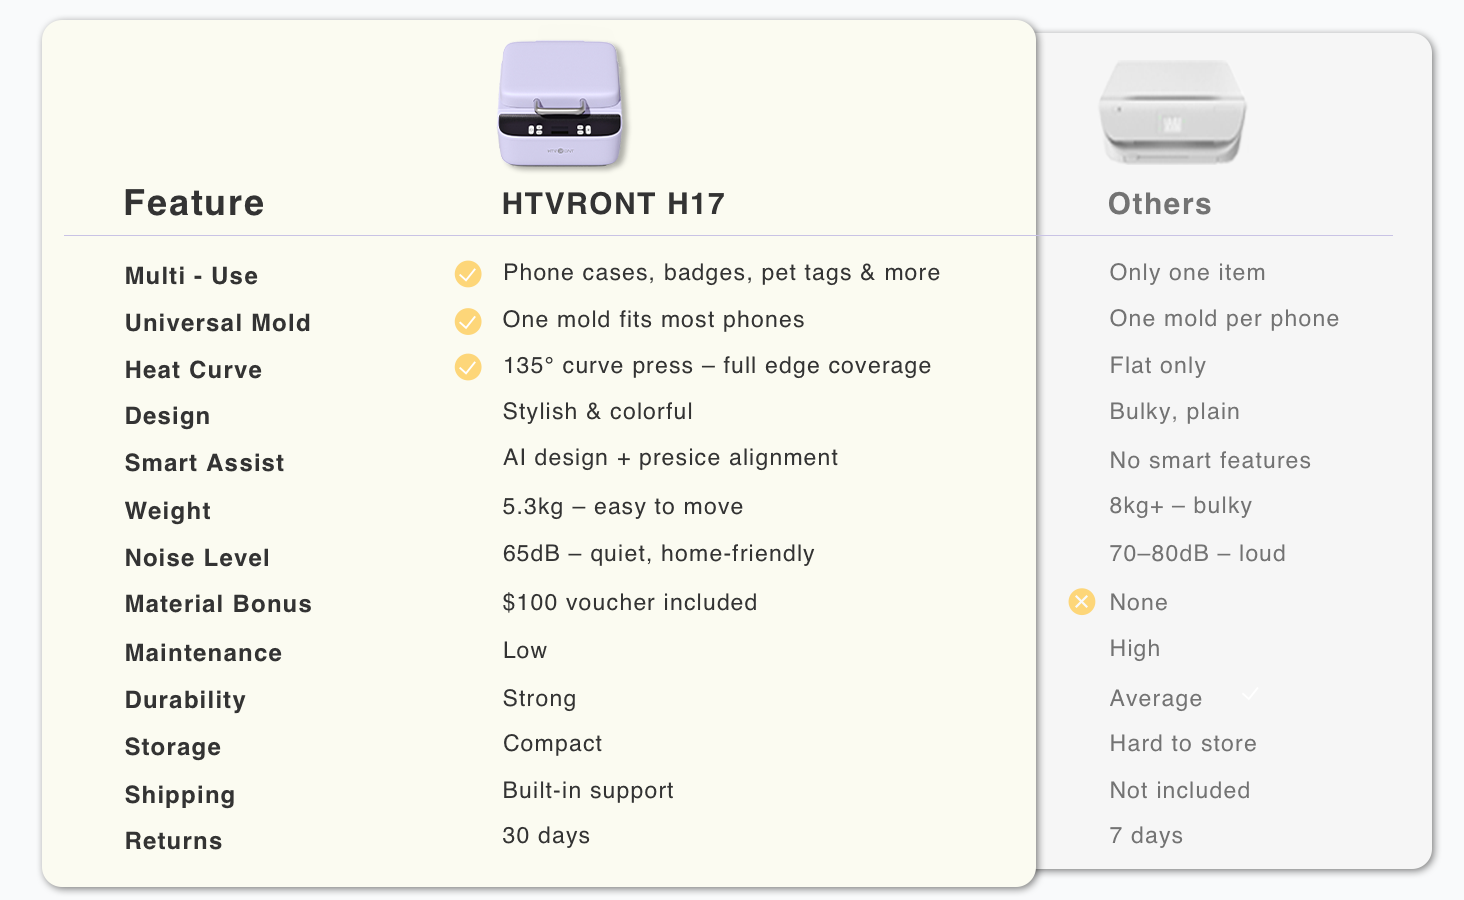Select the purple HTVRONT H17 machine image

pyautogui.click(x=561, y=104)
